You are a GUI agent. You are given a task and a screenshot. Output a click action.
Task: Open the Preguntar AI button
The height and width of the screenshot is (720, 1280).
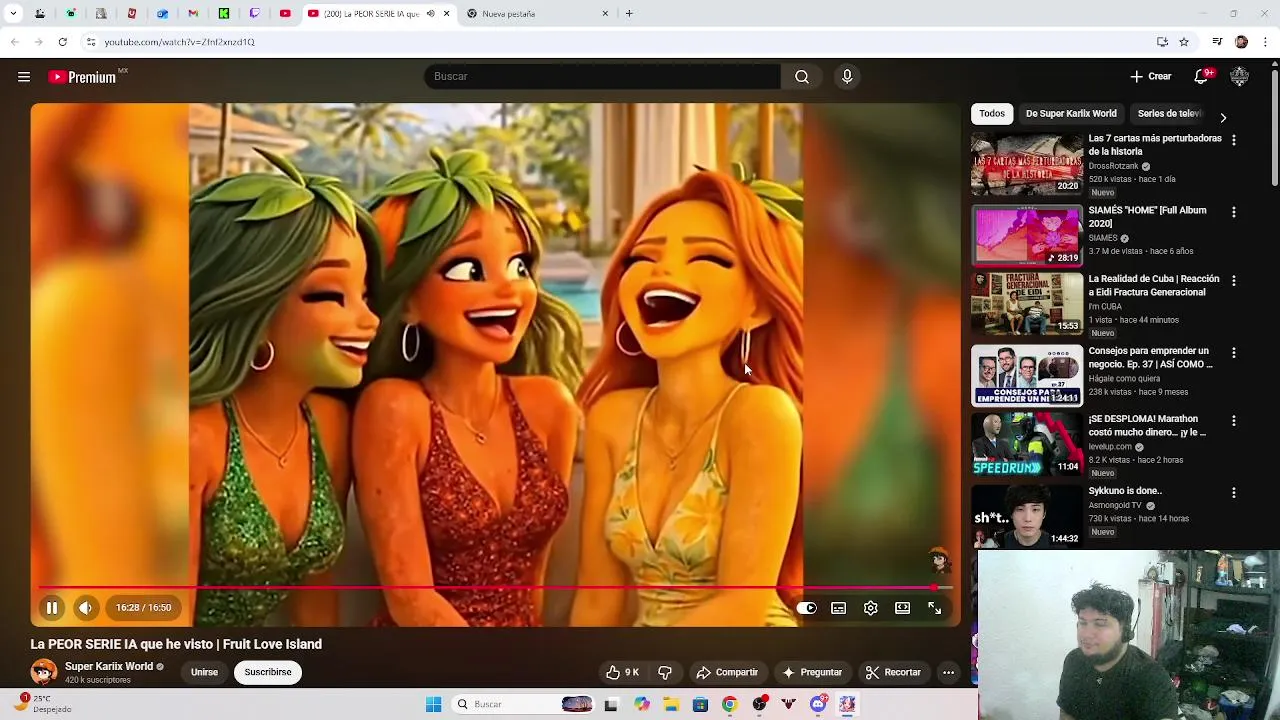812,672
